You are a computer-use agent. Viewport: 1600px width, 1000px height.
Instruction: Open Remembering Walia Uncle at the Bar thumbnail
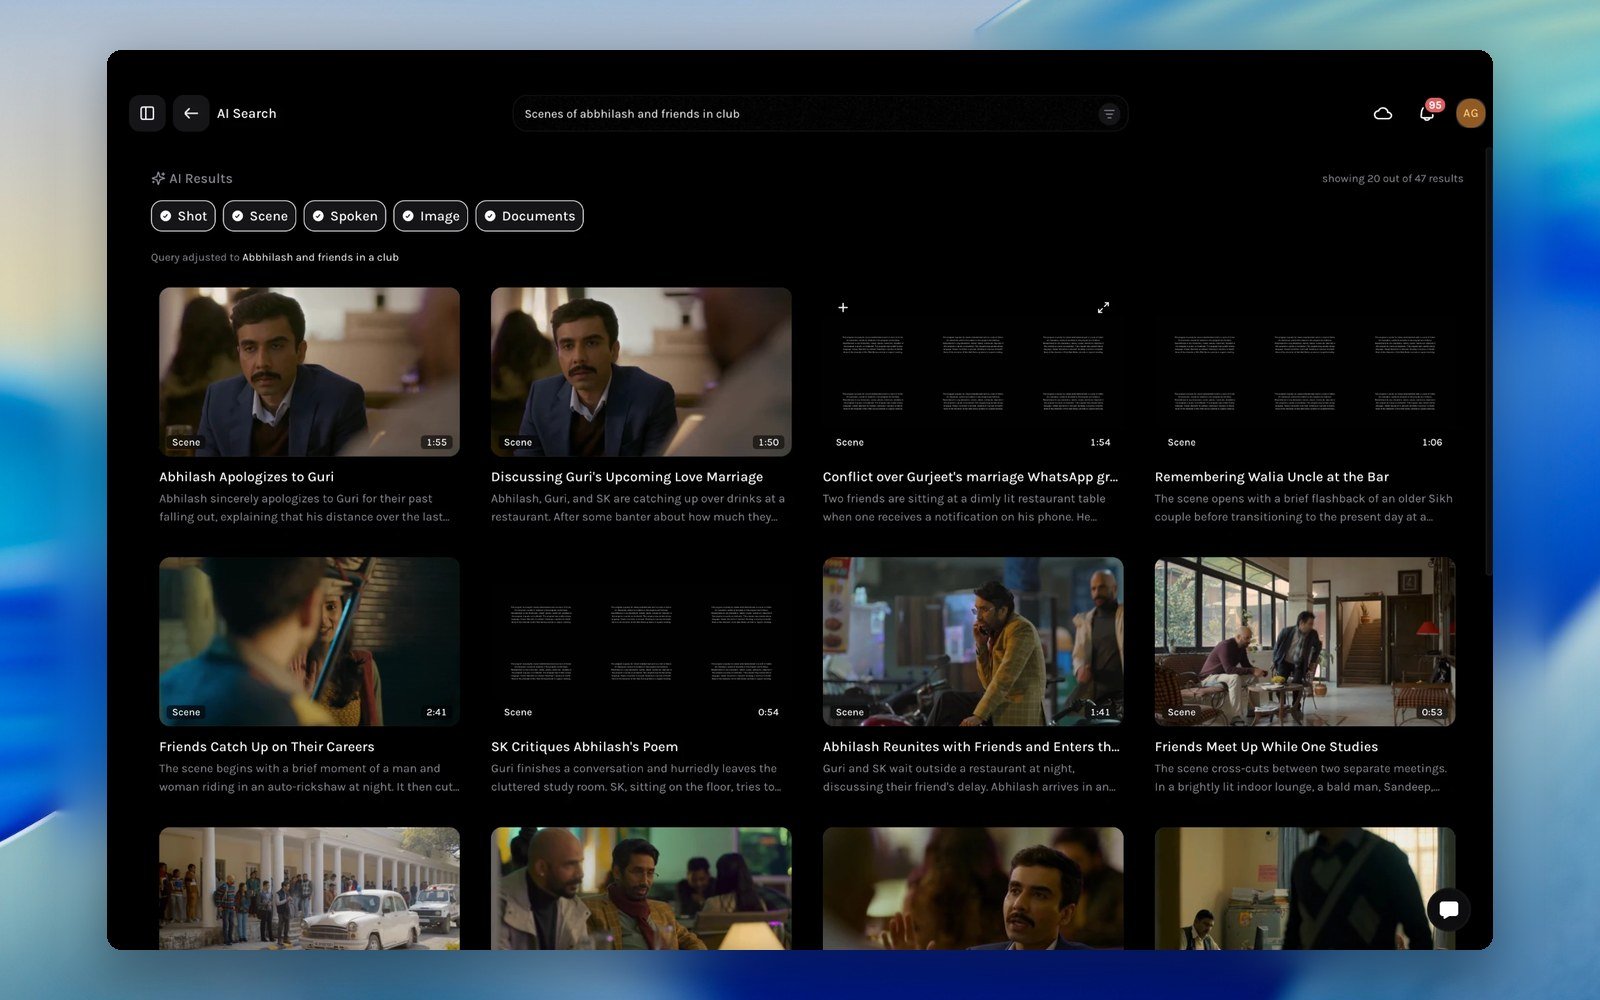click(1305, 372)
